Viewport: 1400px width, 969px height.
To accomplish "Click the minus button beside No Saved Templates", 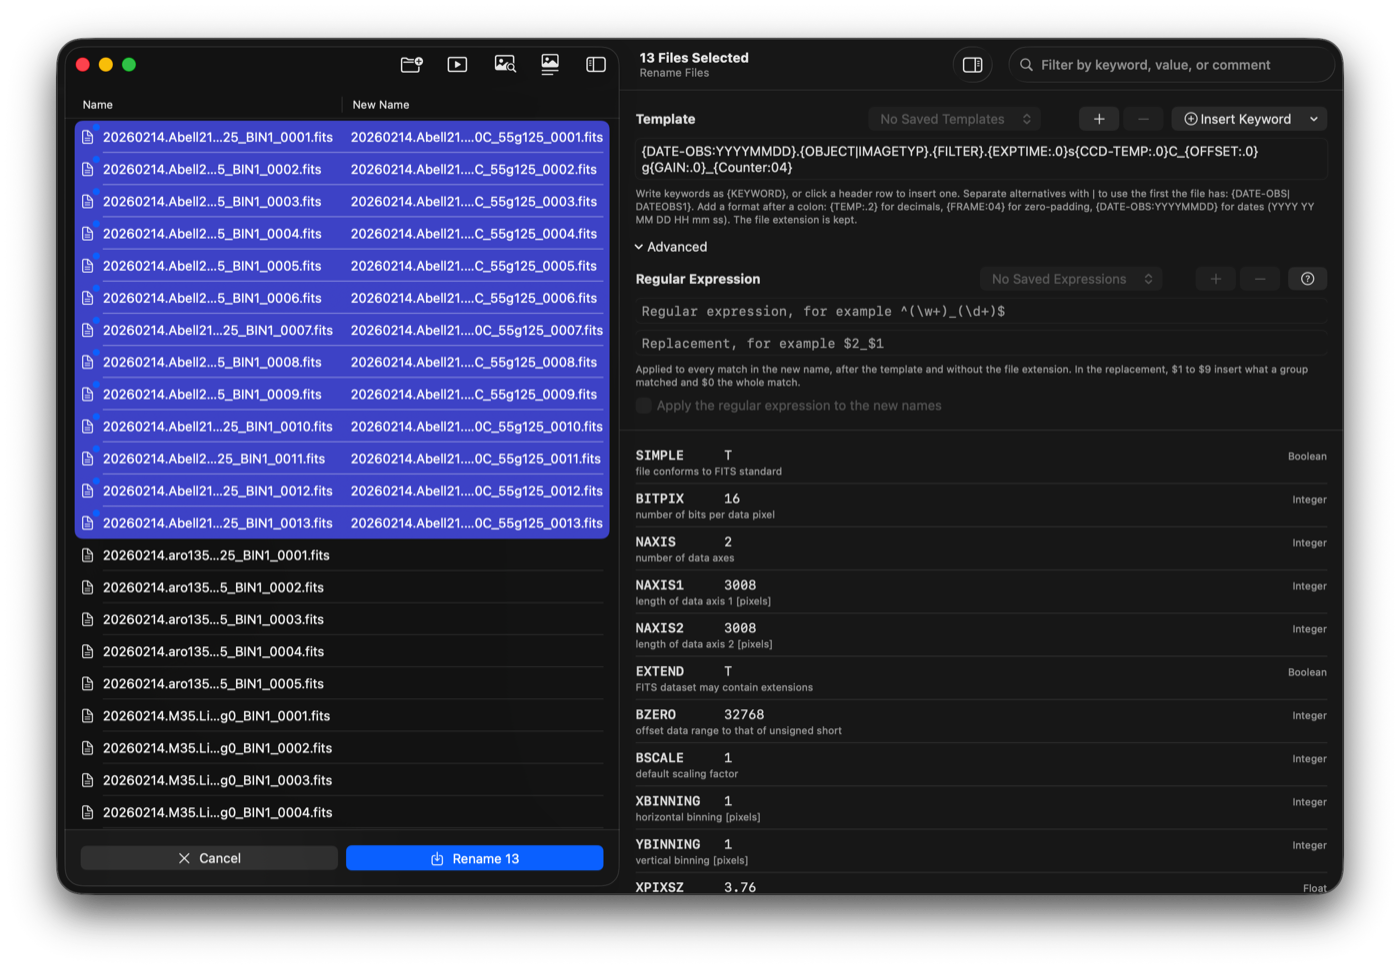I will coord(1143,119).
